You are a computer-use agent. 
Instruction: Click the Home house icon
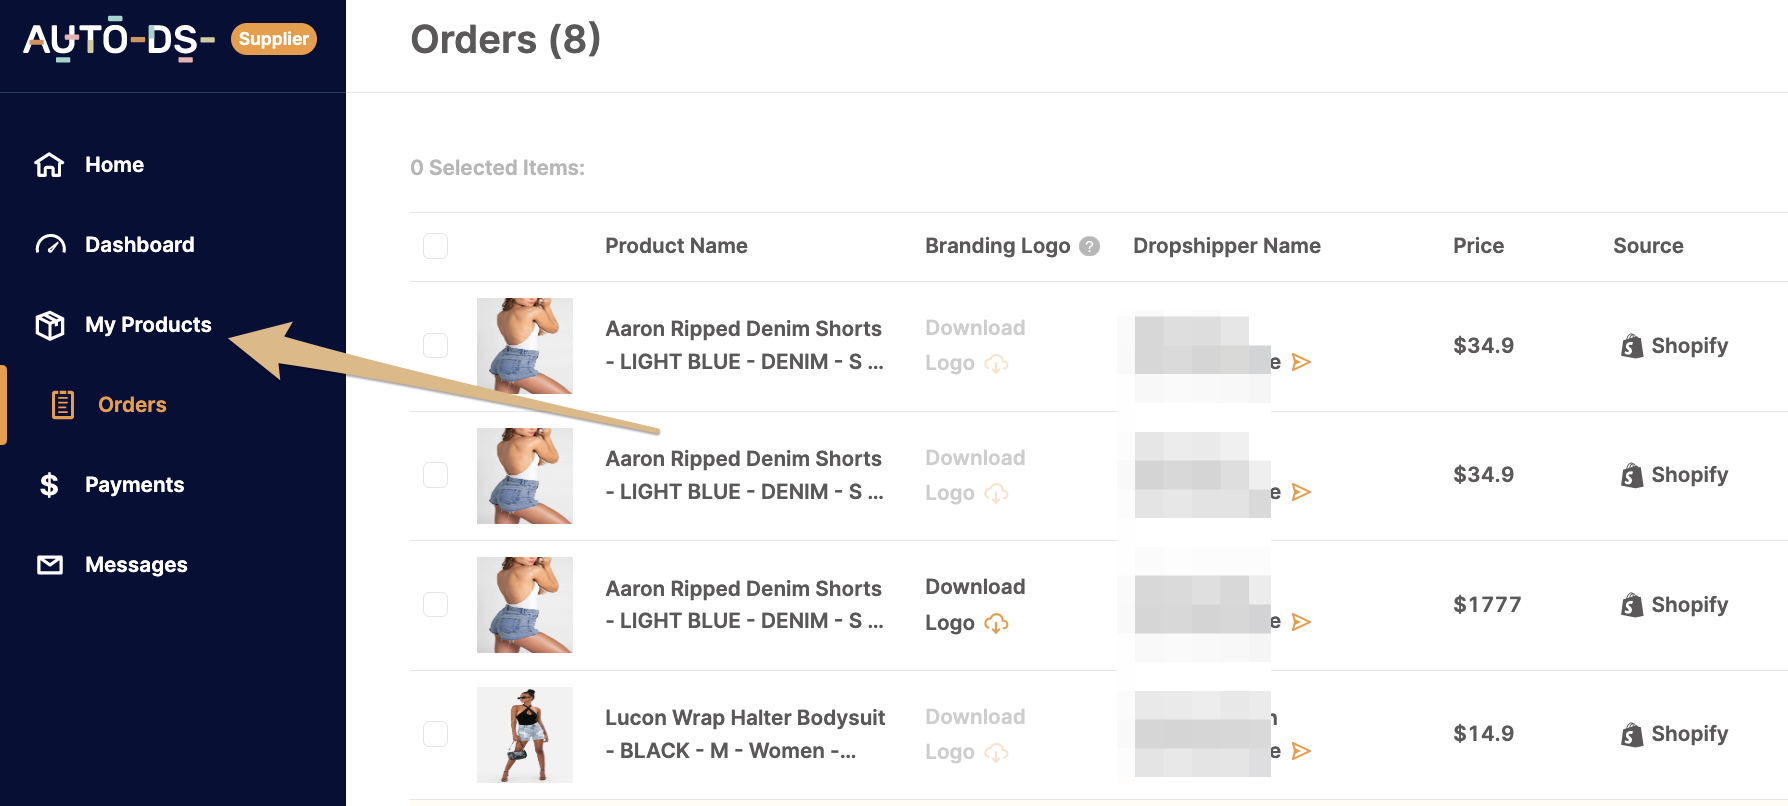[x=49, y=165]
